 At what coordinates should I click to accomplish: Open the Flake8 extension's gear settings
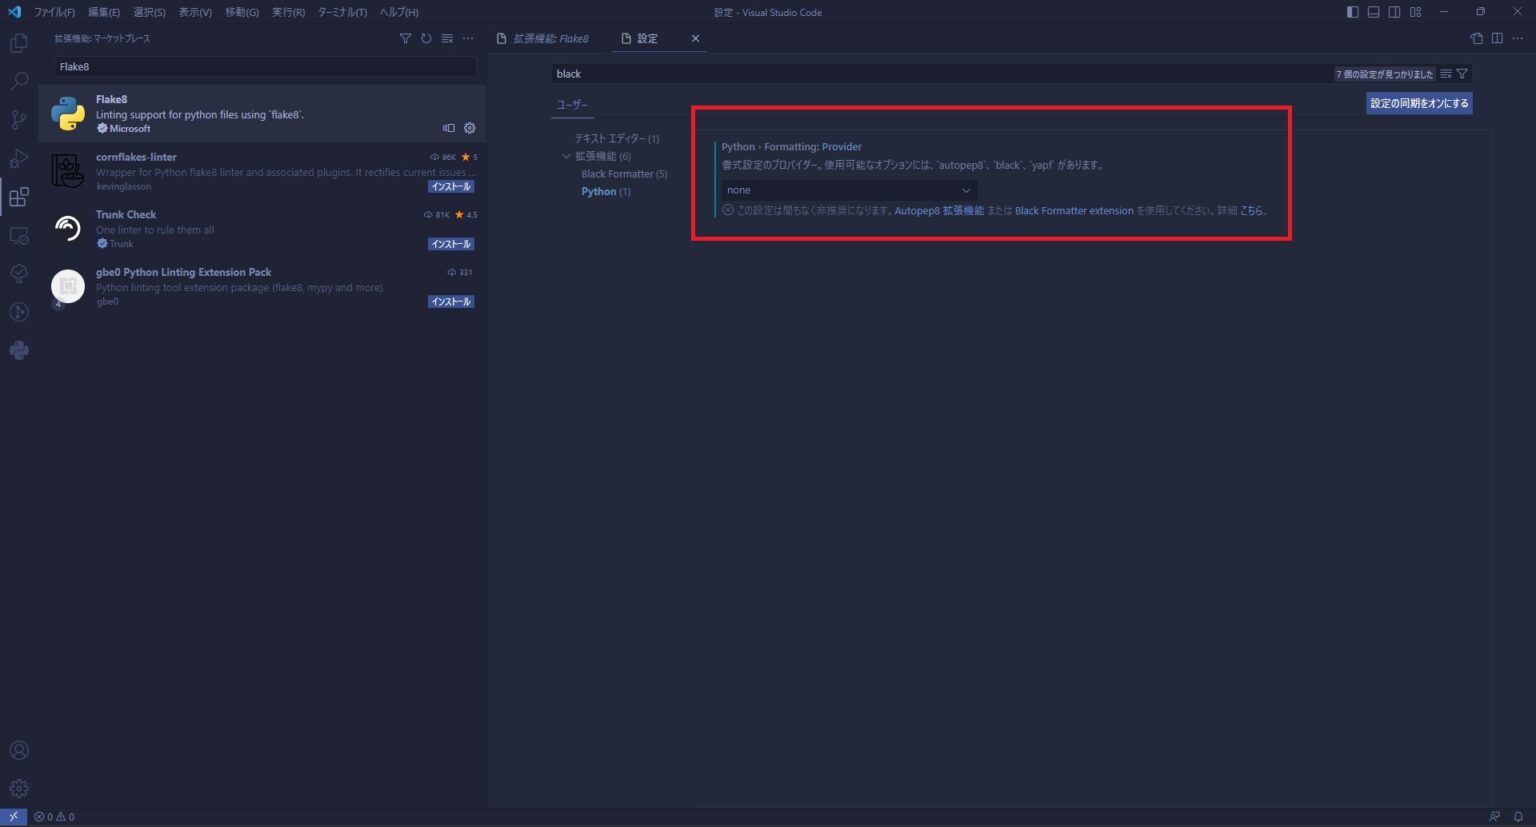click(x=469, y=128)
